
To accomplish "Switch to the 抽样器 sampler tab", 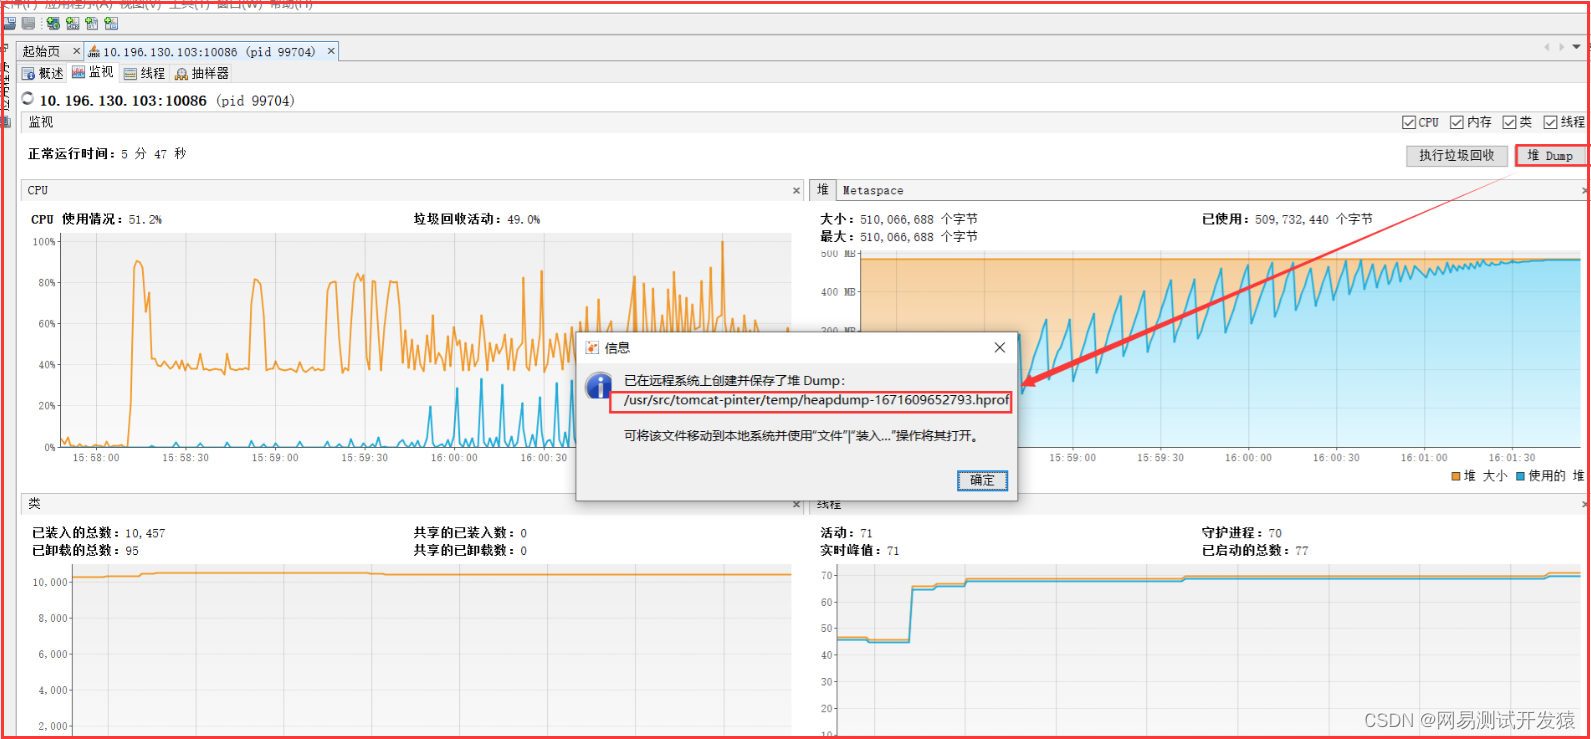I will 200,73.
